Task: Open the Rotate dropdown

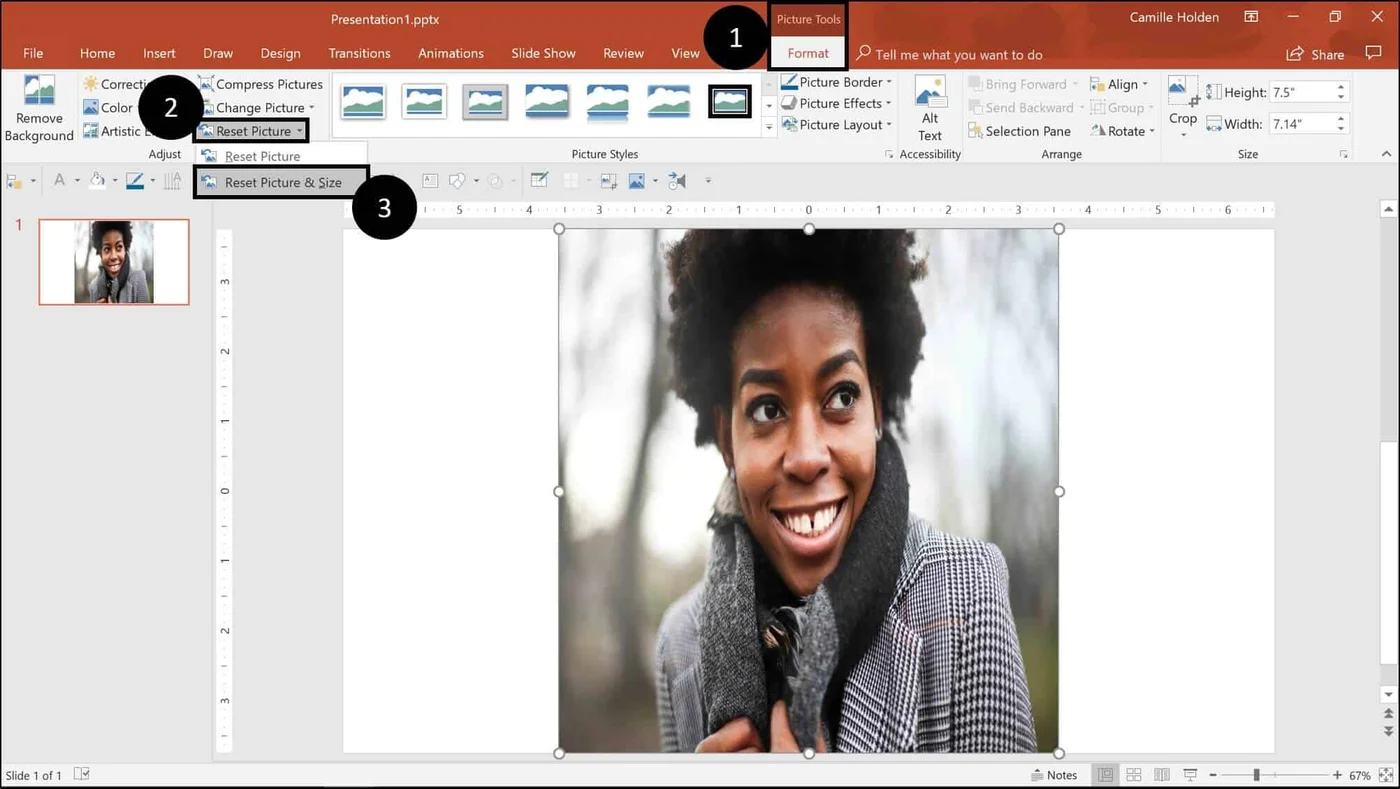Action: pos(1123,131)
